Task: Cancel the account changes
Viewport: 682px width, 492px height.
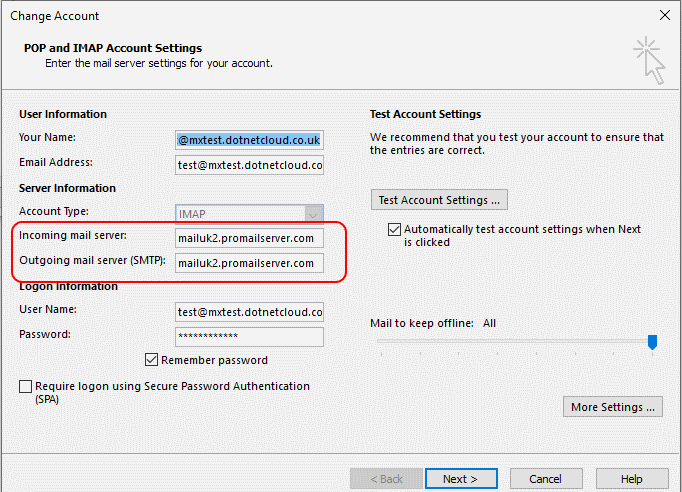Action: point(546,479)
